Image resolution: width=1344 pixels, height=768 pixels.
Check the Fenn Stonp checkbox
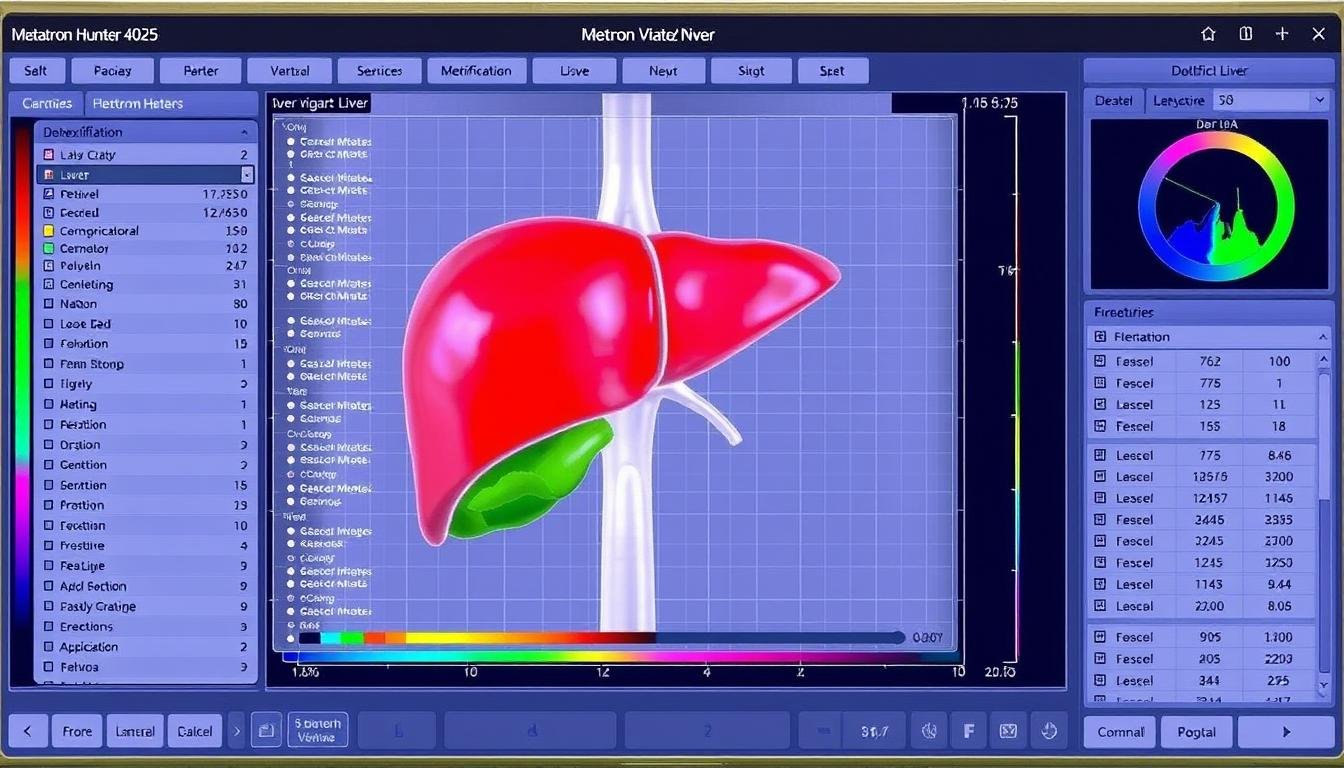49,364
